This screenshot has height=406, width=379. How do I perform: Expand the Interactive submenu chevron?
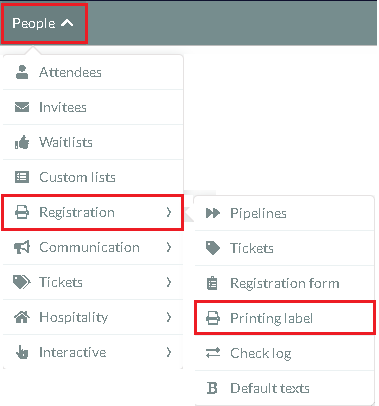pos(169,352)
